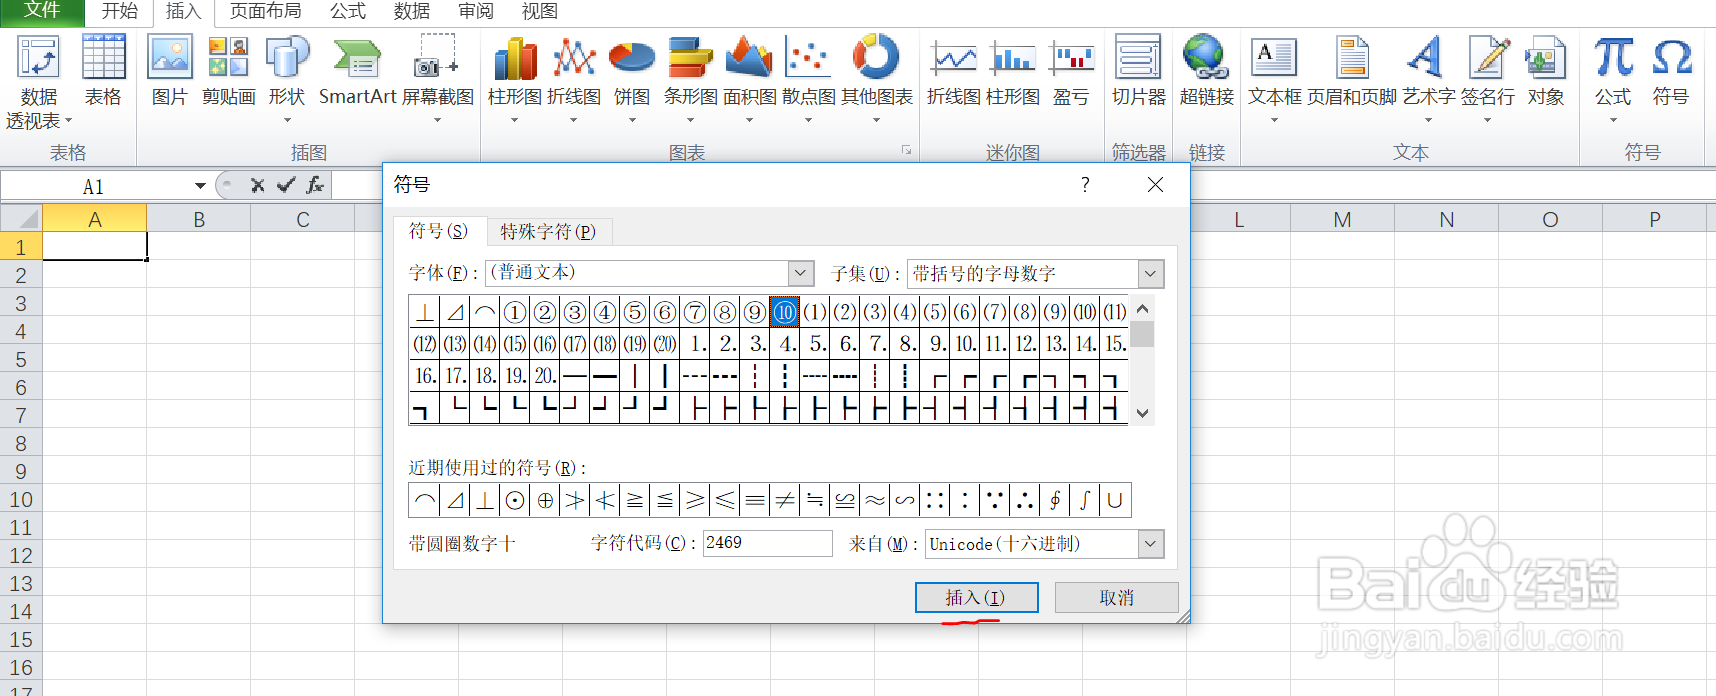Viewport: 1716px width, 696px height.
Task: Click the fx insert function icon
Action: tap(315, 185)
